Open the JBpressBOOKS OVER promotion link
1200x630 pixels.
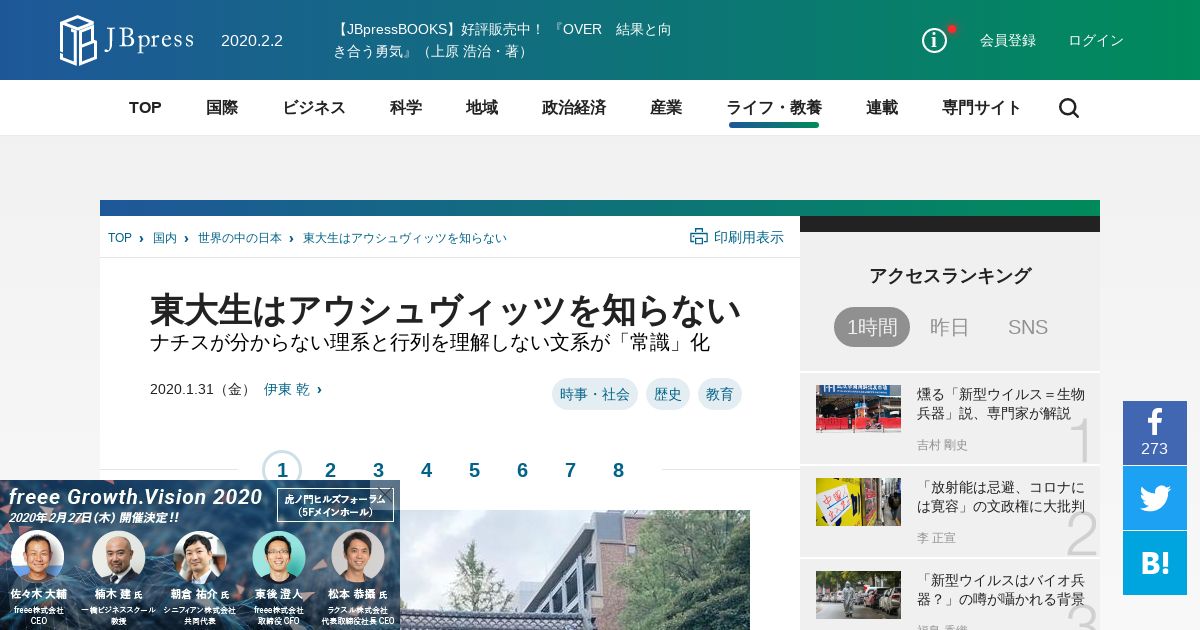pyautogui.click(x=502, y=40)
